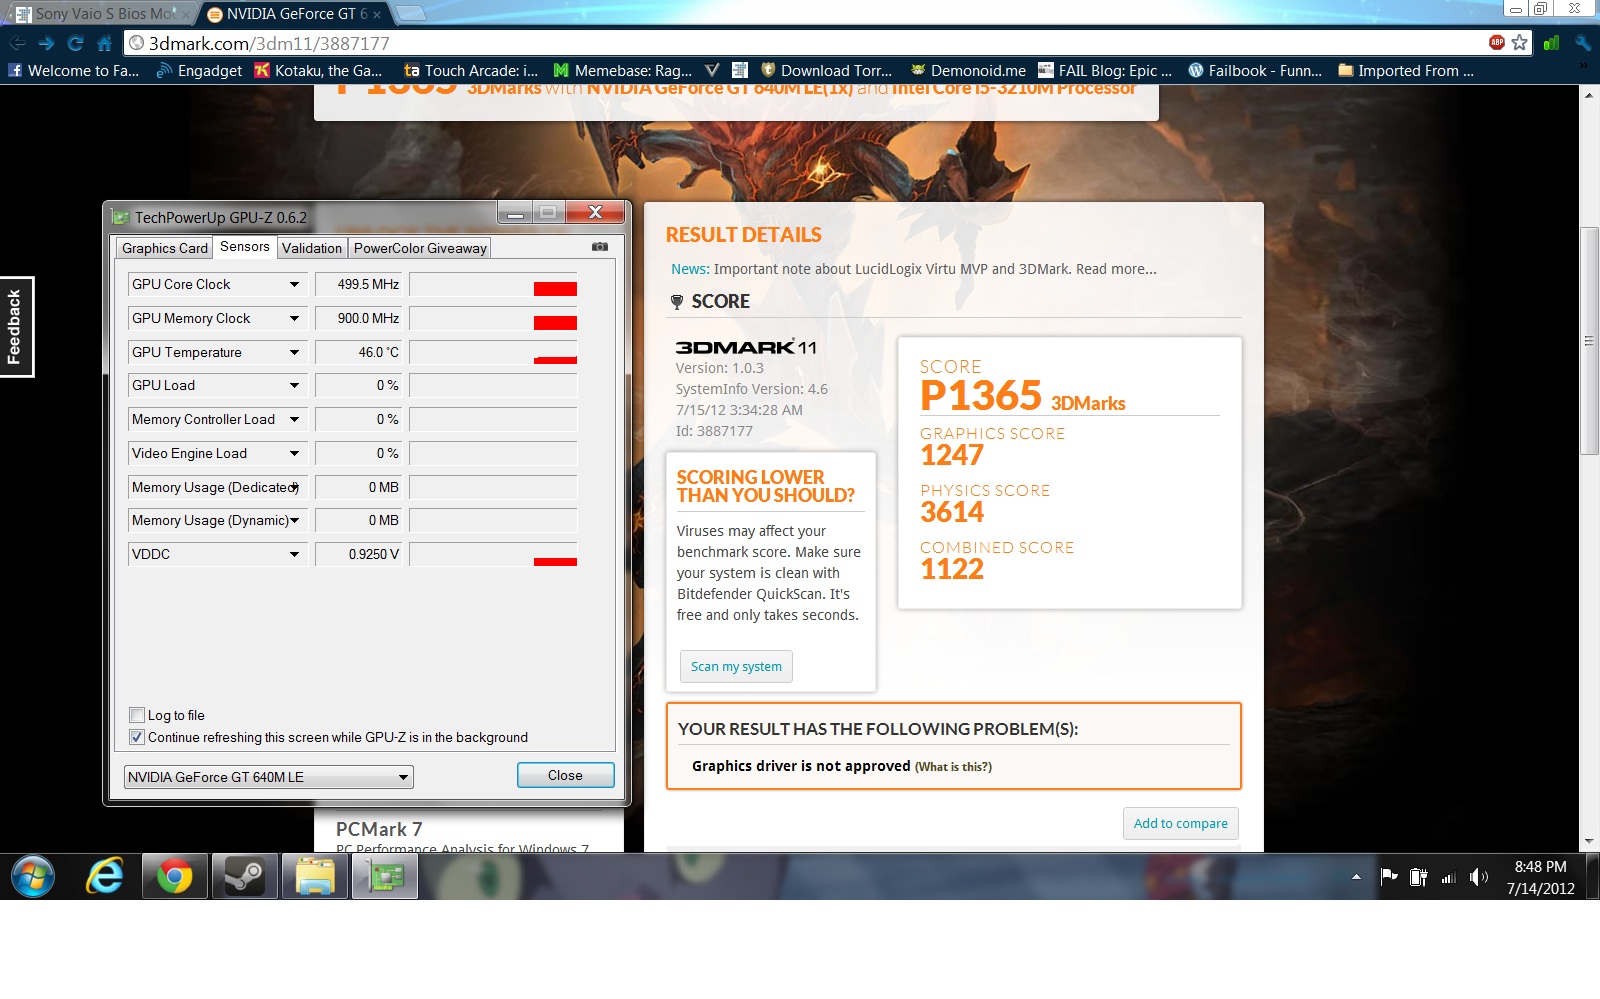Click Scan my system button
The image size is (1600, 999).
[736, 666]
